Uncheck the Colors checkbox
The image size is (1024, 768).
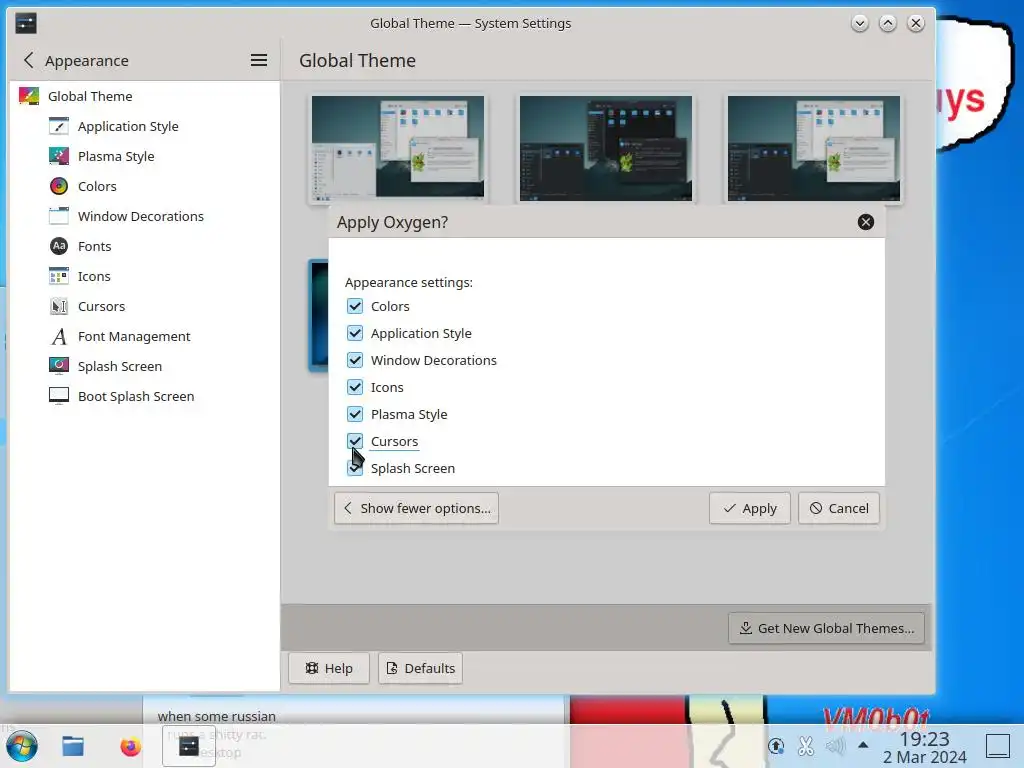(355, 306)
